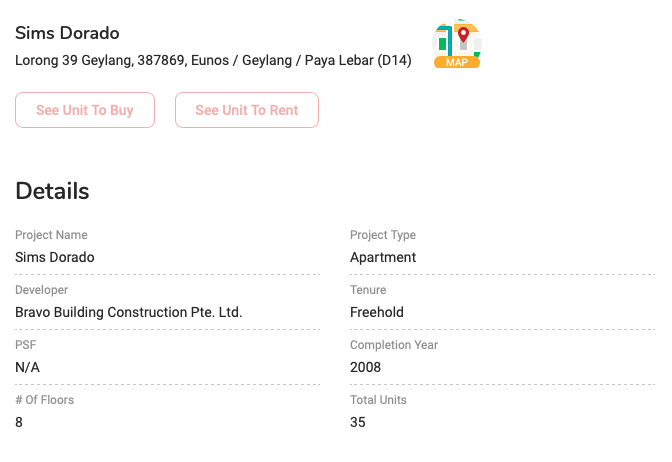Select the Project Type label
Viewport: 672px width, 462px height.
[x=383, y=235]
